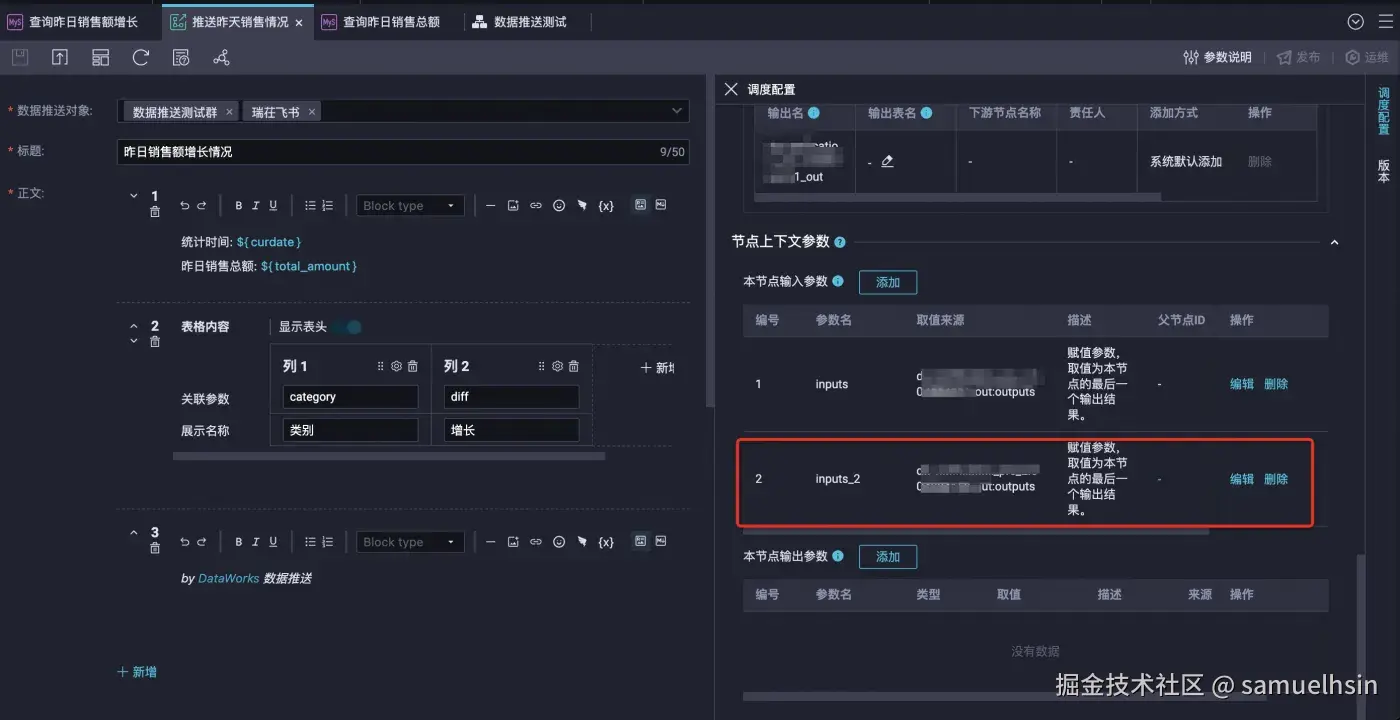Viewport: 1400px width, 720px height.
Task: Open settings gear for 列 2
Action: pyautogui.click(x=557, y=367)
